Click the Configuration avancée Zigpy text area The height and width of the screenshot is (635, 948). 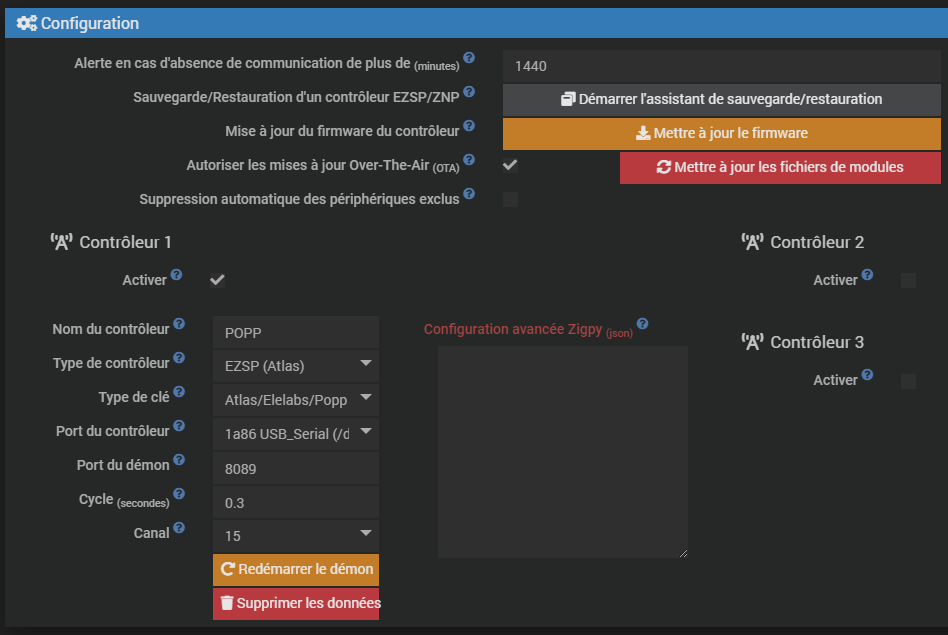[562, 451]
